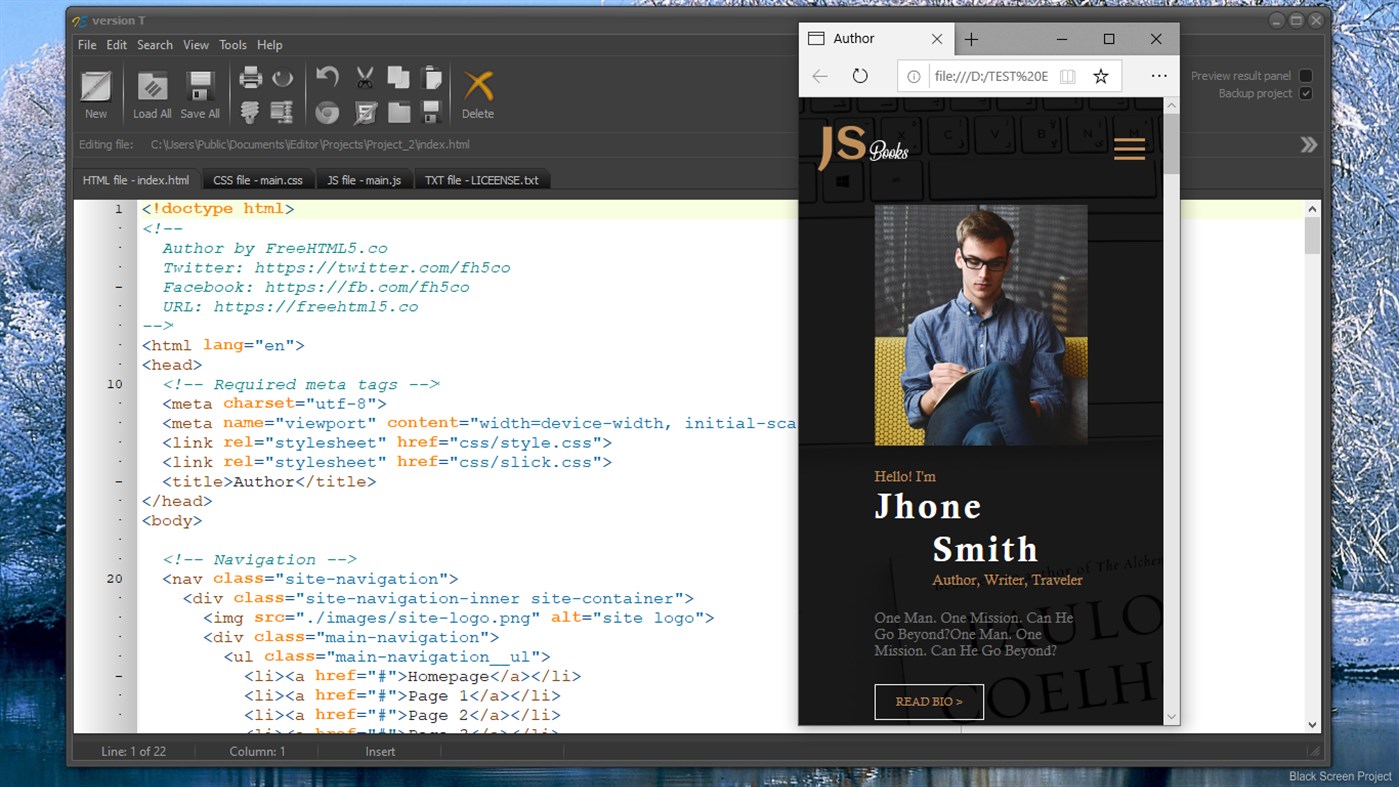Switch to the TXT file - LICEENSE.txt tab

[481, 181]
